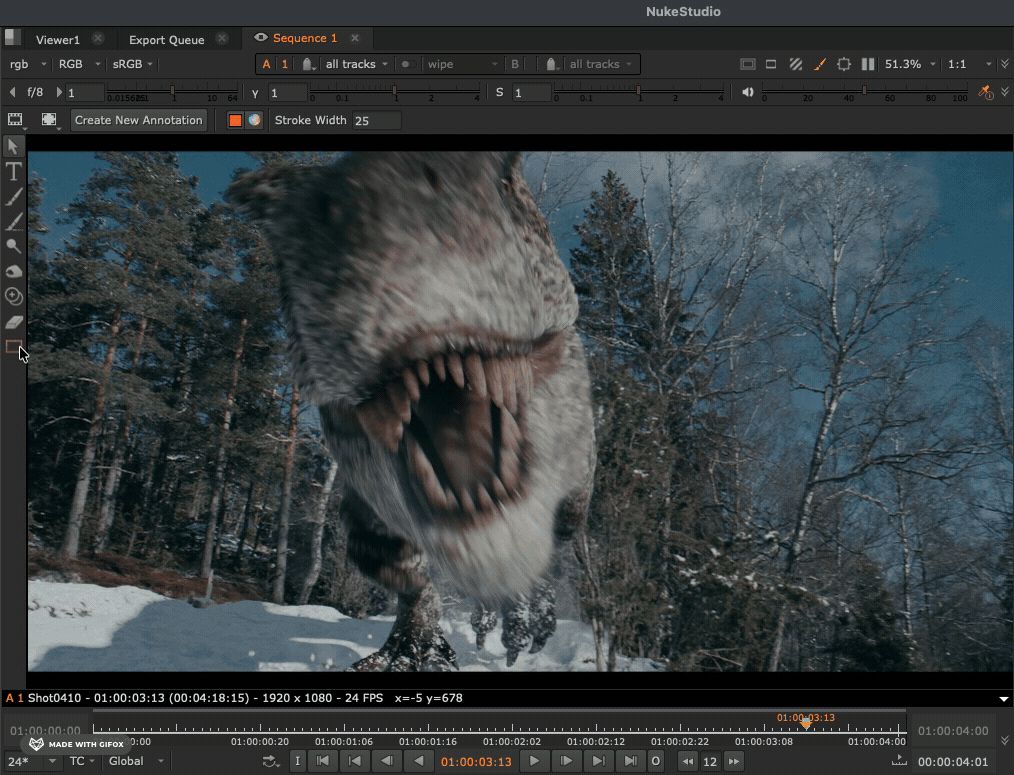Toggle the Sequence 1 tab eye icon
Screen dimensions: 1014x775
pyautogui.click(x=261, y=38)
